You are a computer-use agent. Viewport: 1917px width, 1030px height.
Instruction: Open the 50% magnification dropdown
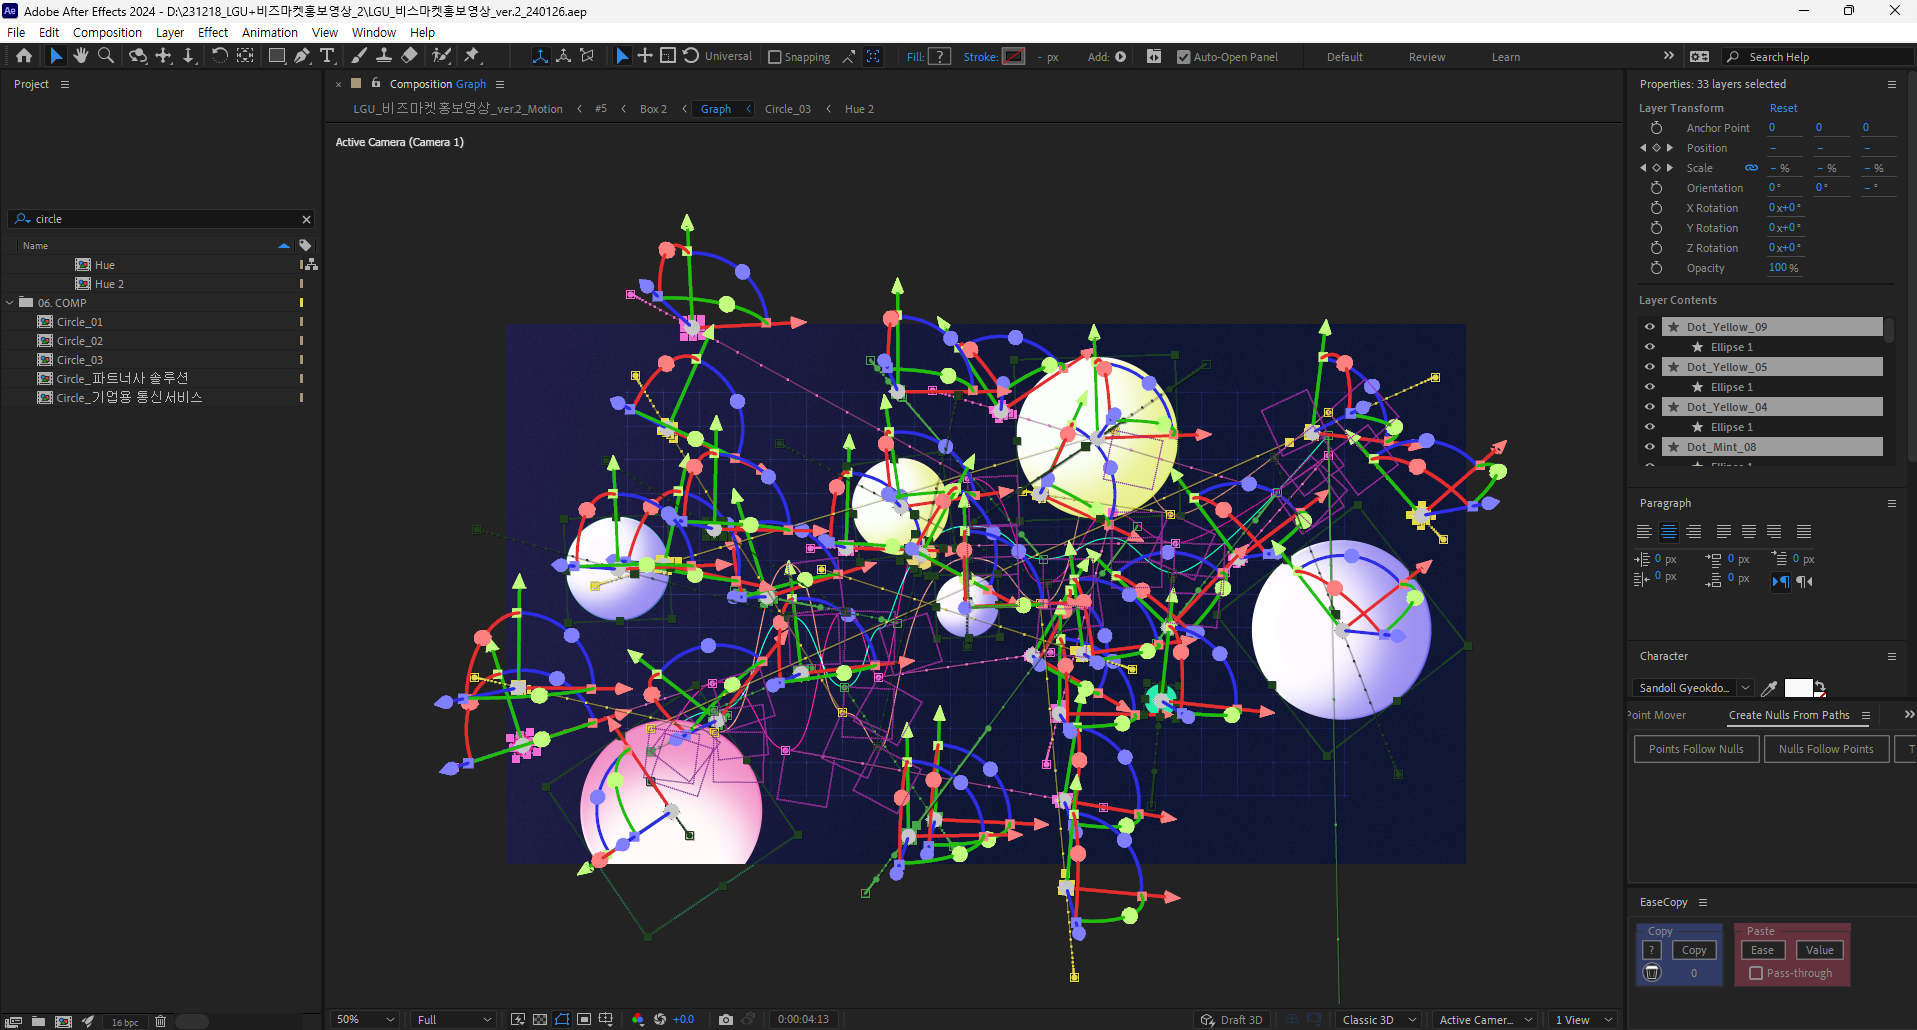364,1019
